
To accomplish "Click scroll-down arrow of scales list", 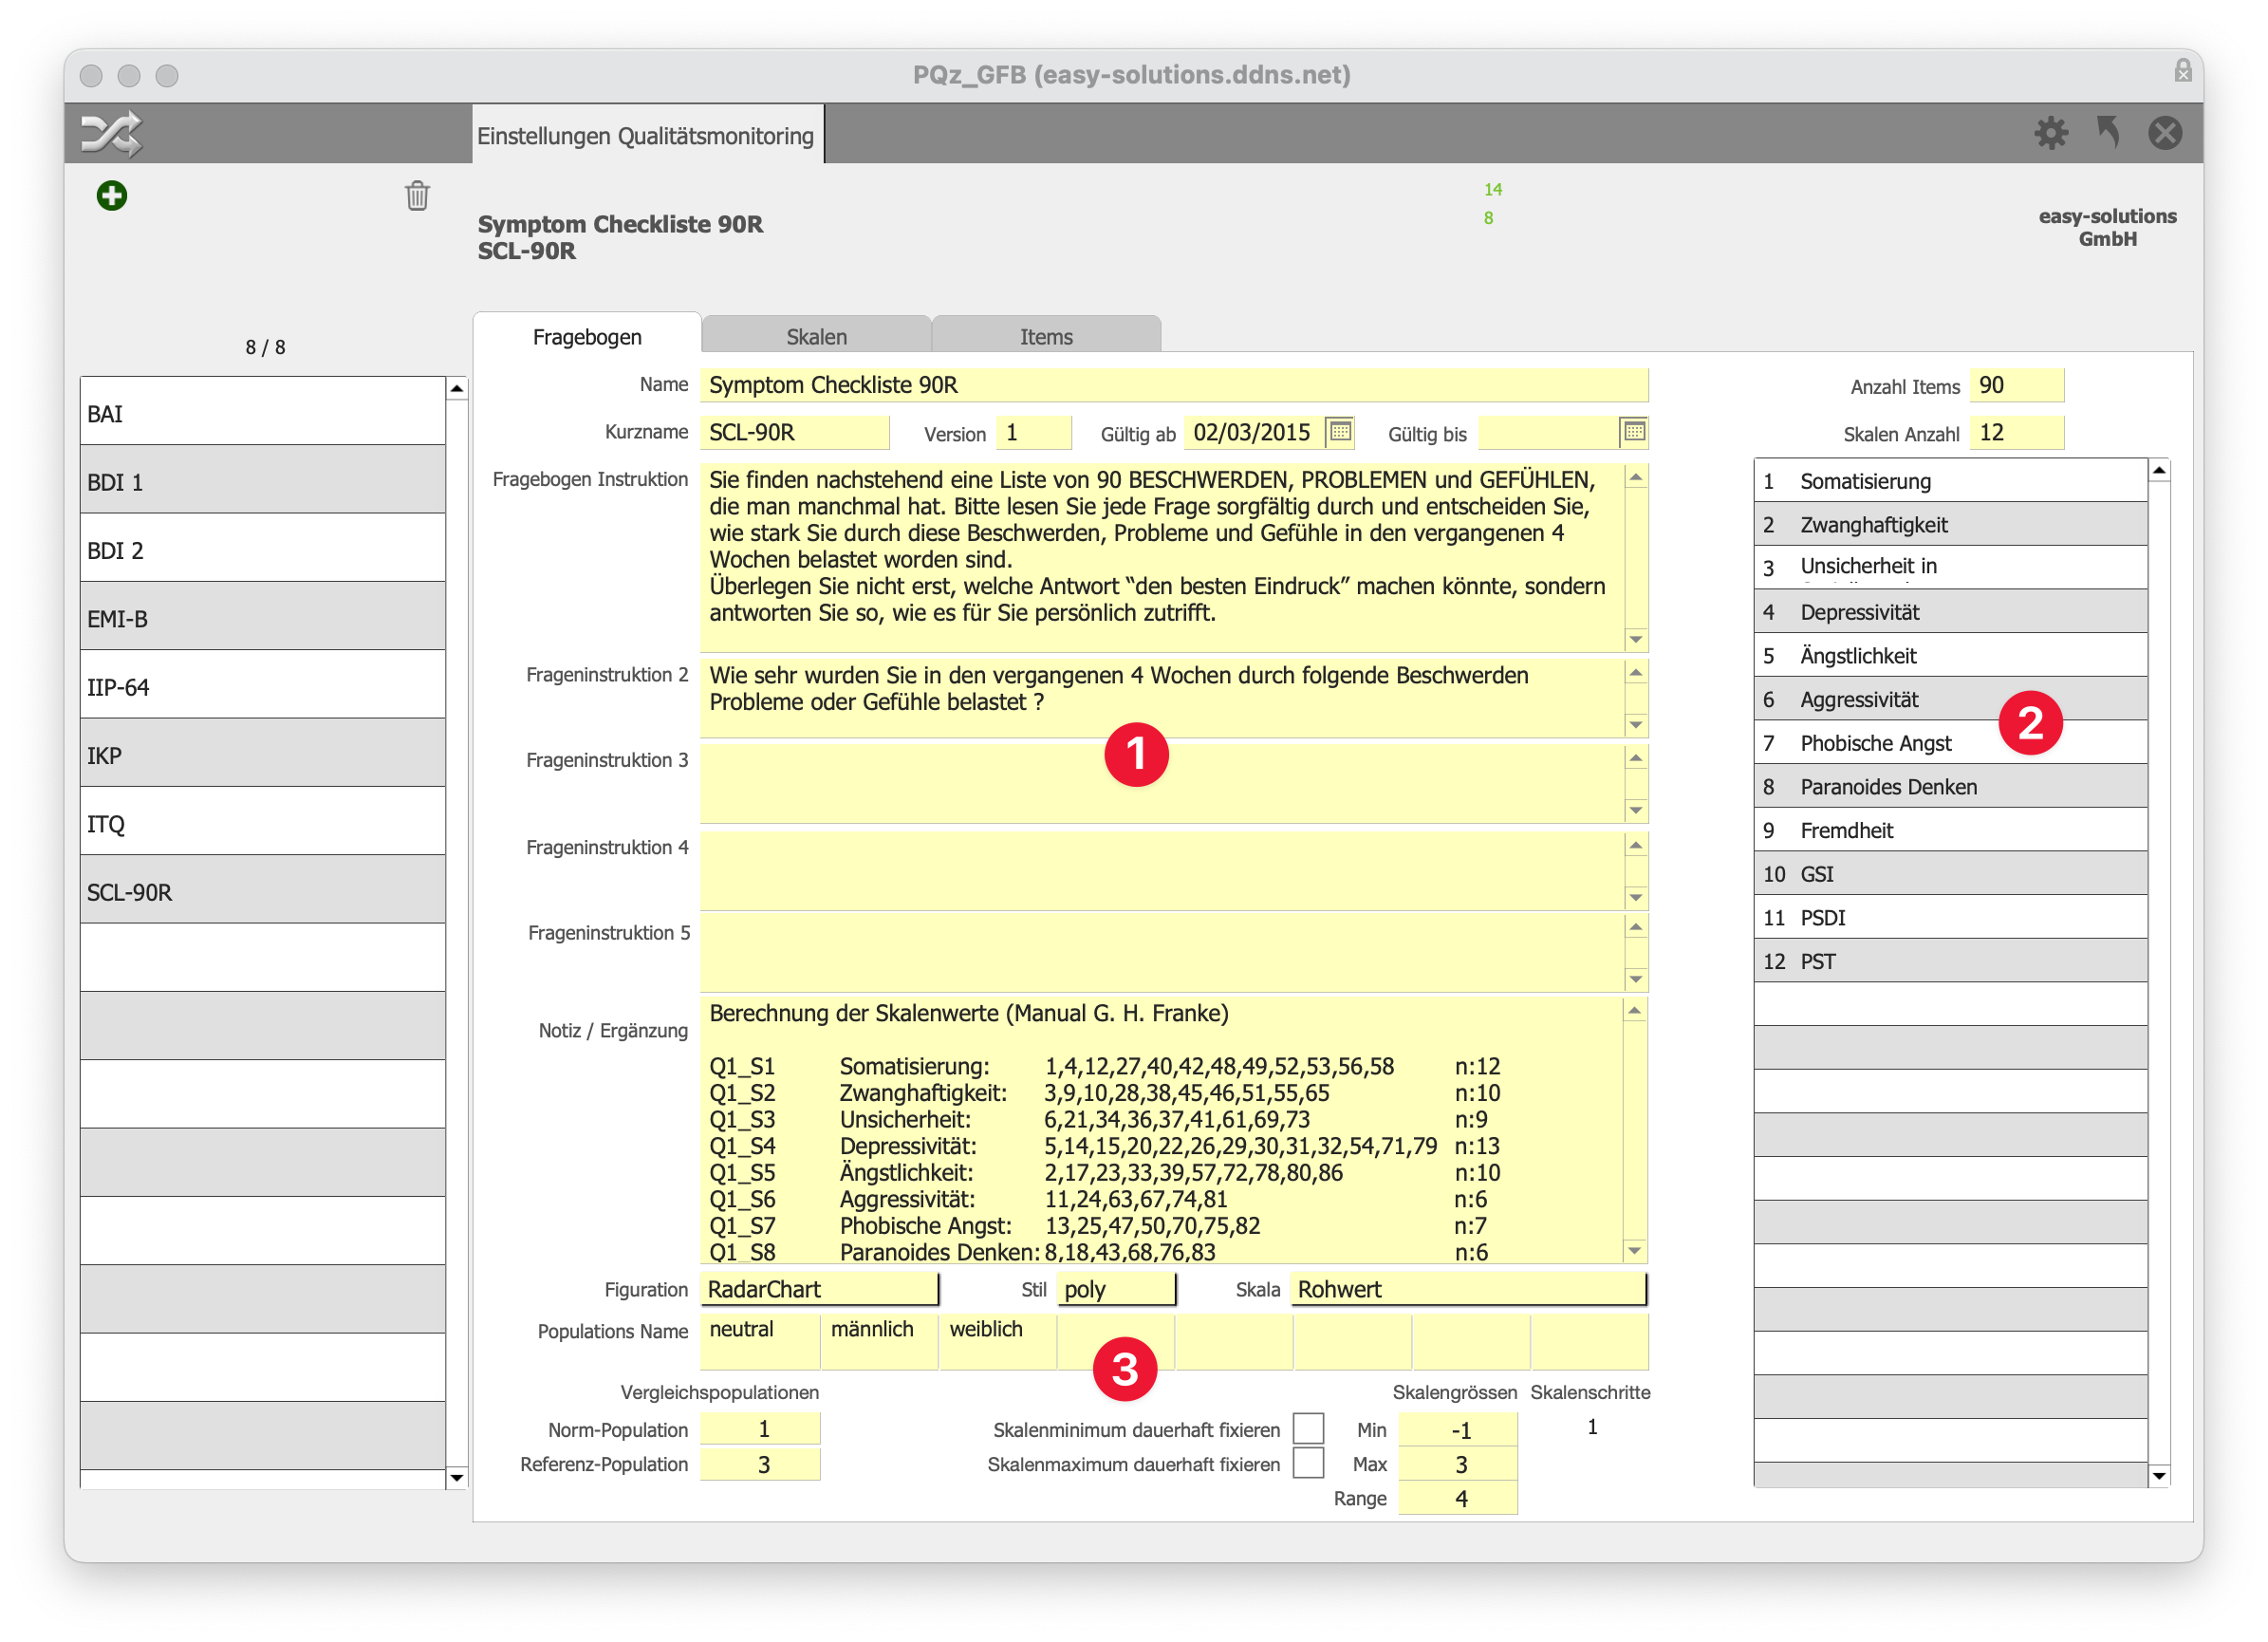I will pos(2159,1475).
